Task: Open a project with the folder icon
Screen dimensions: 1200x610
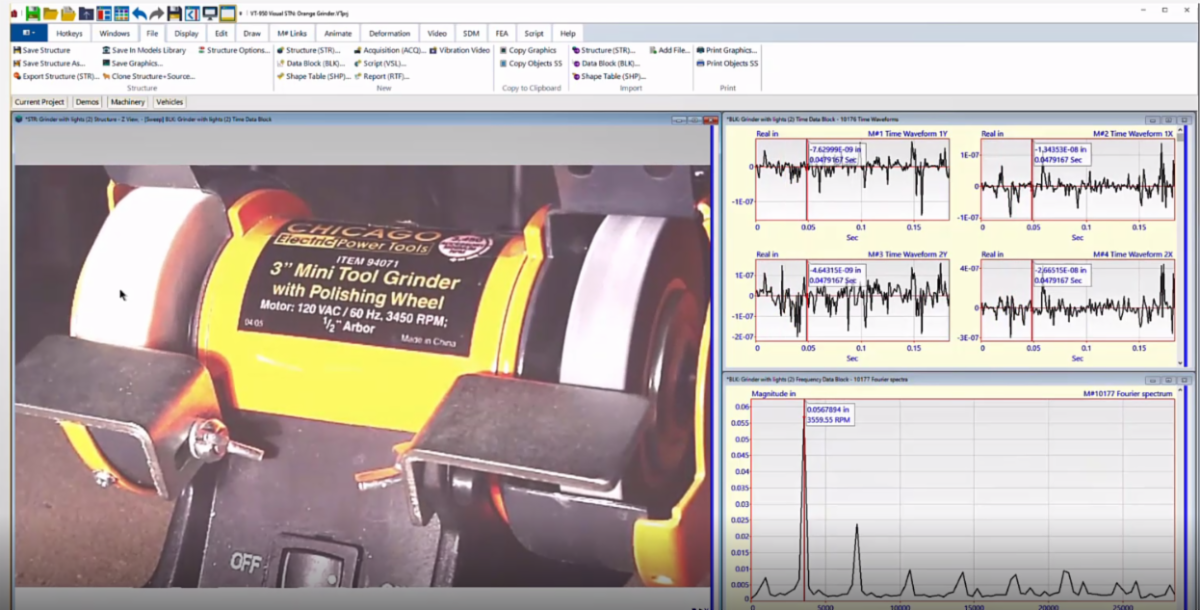Action: [x=48, y=11]
